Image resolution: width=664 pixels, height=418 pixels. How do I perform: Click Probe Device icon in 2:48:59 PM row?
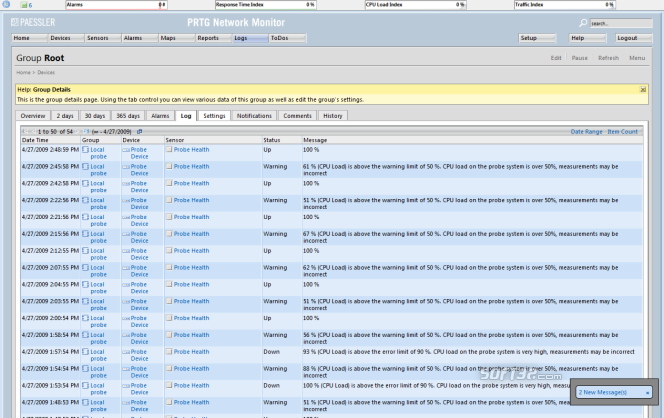coord(126,150)
